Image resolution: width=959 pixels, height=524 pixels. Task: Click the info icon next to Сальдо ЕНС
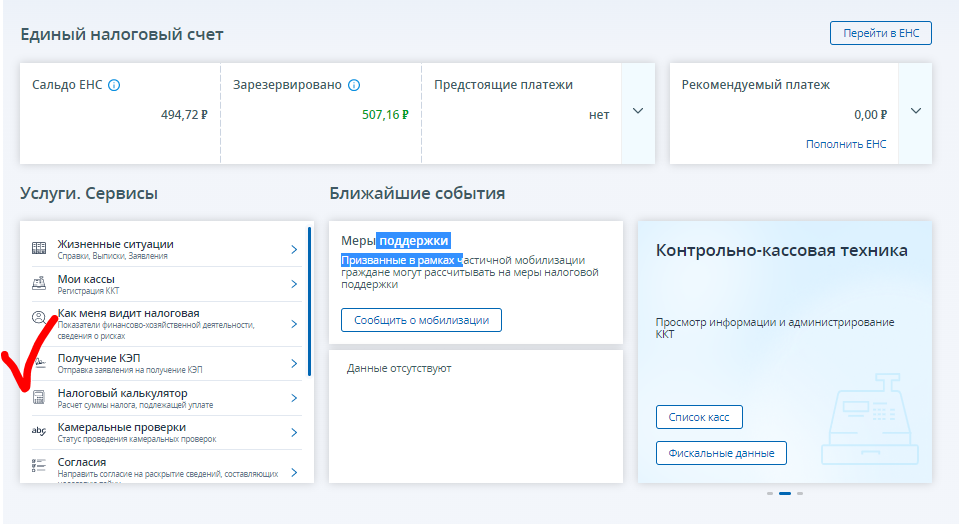(114, 85)
